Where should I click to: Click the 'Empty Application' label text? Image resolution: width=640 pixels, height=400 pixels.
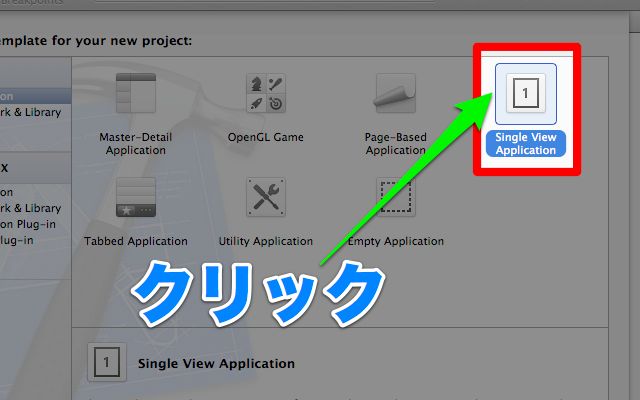(x=396, y=241)
